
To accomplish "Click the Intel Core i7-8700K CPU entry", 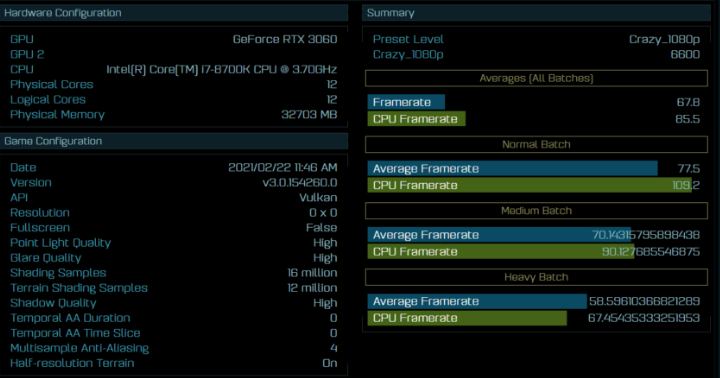I will (x=222, y=70).
